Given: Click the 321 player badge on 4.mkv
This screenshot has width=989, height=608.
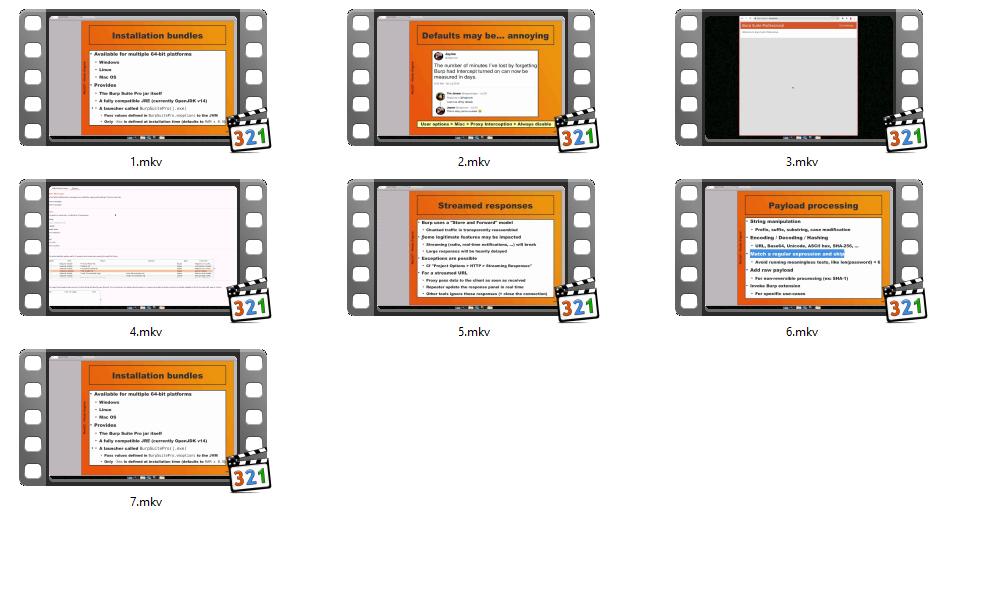Looking at the screenshot, I should pos(250,302).
